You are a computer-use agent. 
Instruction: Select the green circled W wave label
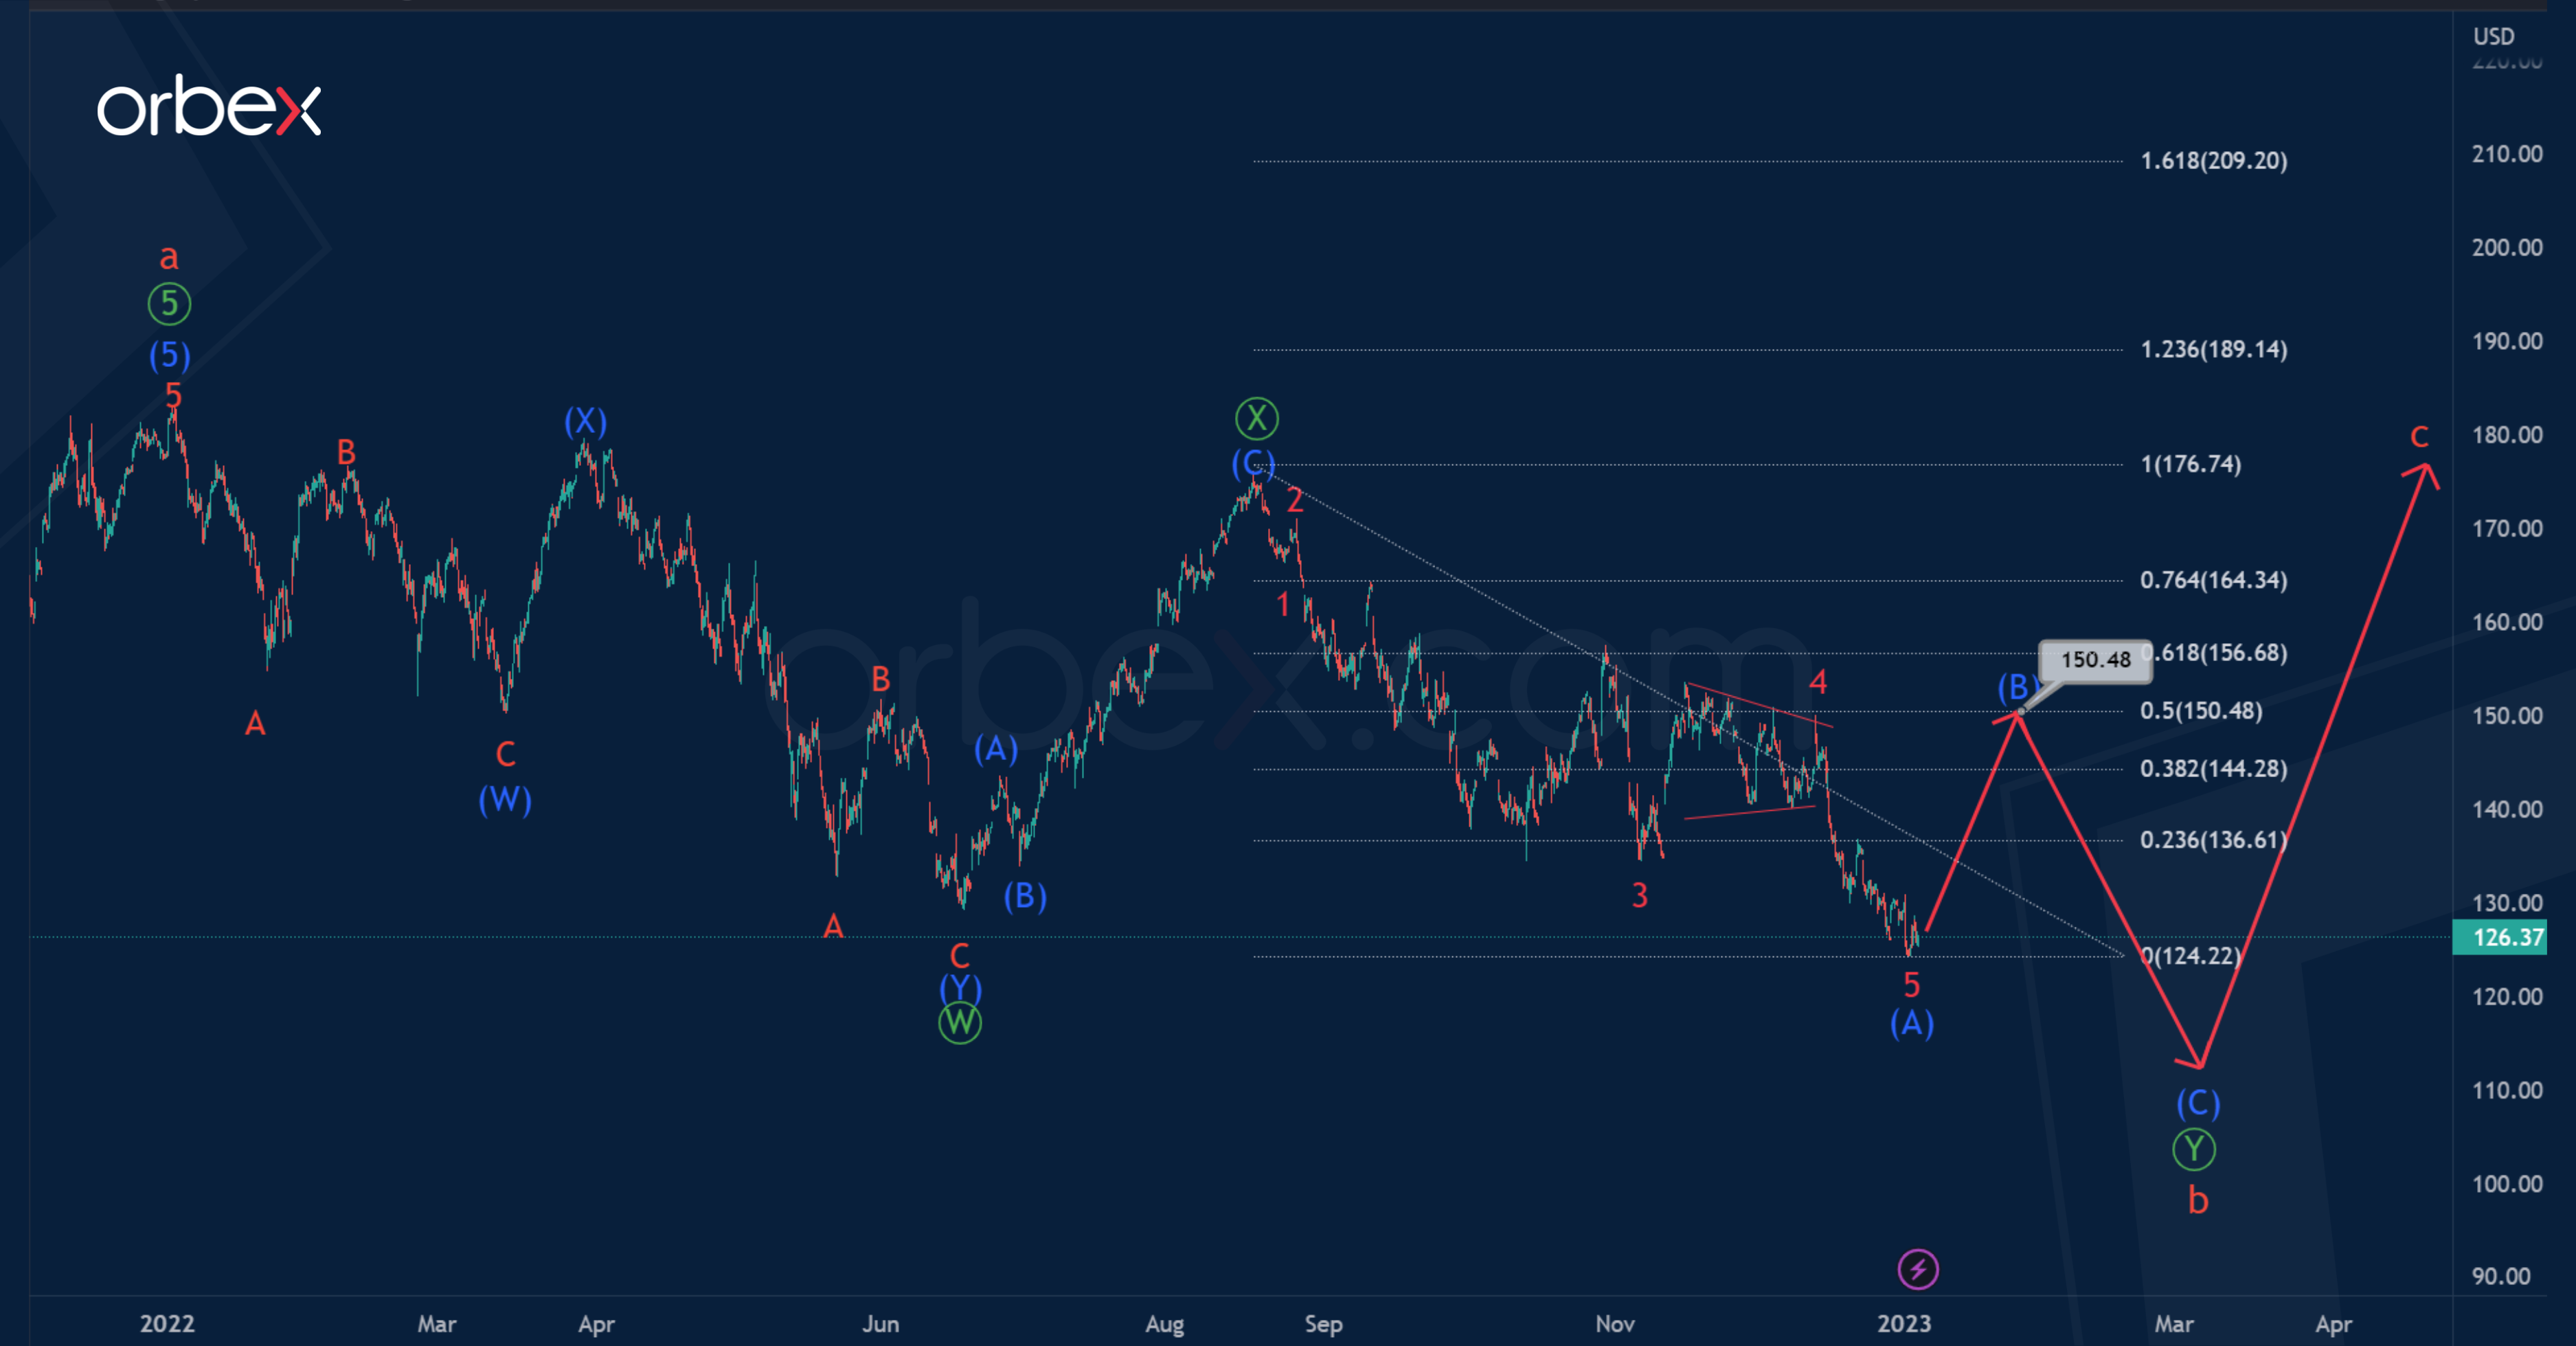coord(959,1023)
